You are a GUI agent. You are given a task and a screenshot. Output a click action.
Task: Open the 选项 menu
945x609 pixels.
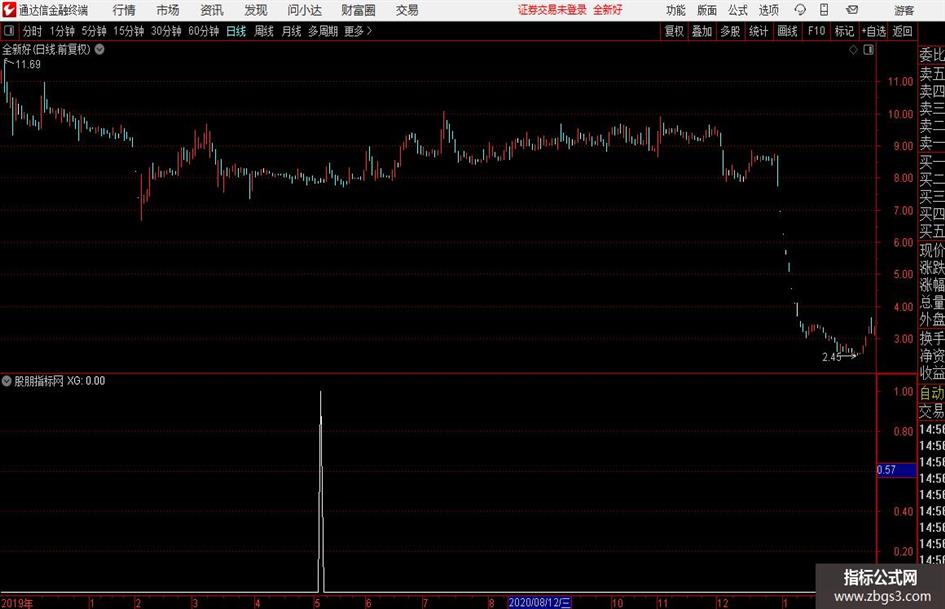(x=768, y=10)
